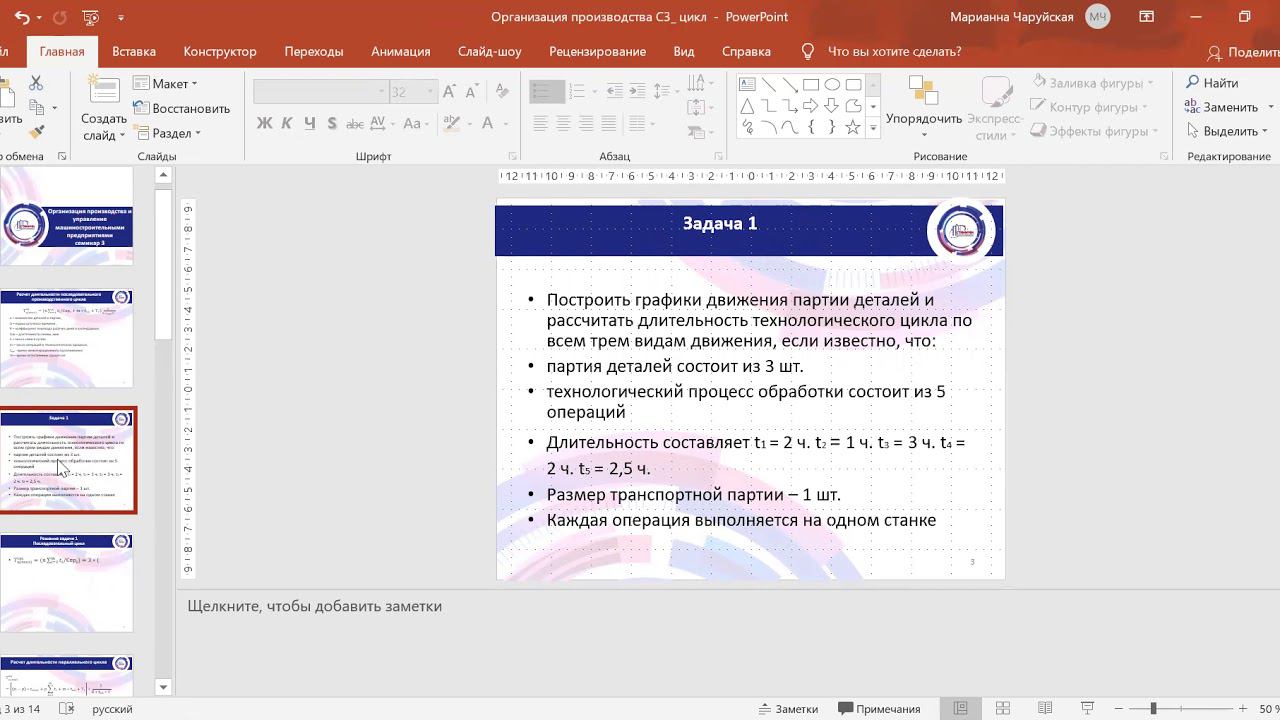Open the Переходы ribbon tab
The image size is (1280, 720).
click(x=314, y=51)
